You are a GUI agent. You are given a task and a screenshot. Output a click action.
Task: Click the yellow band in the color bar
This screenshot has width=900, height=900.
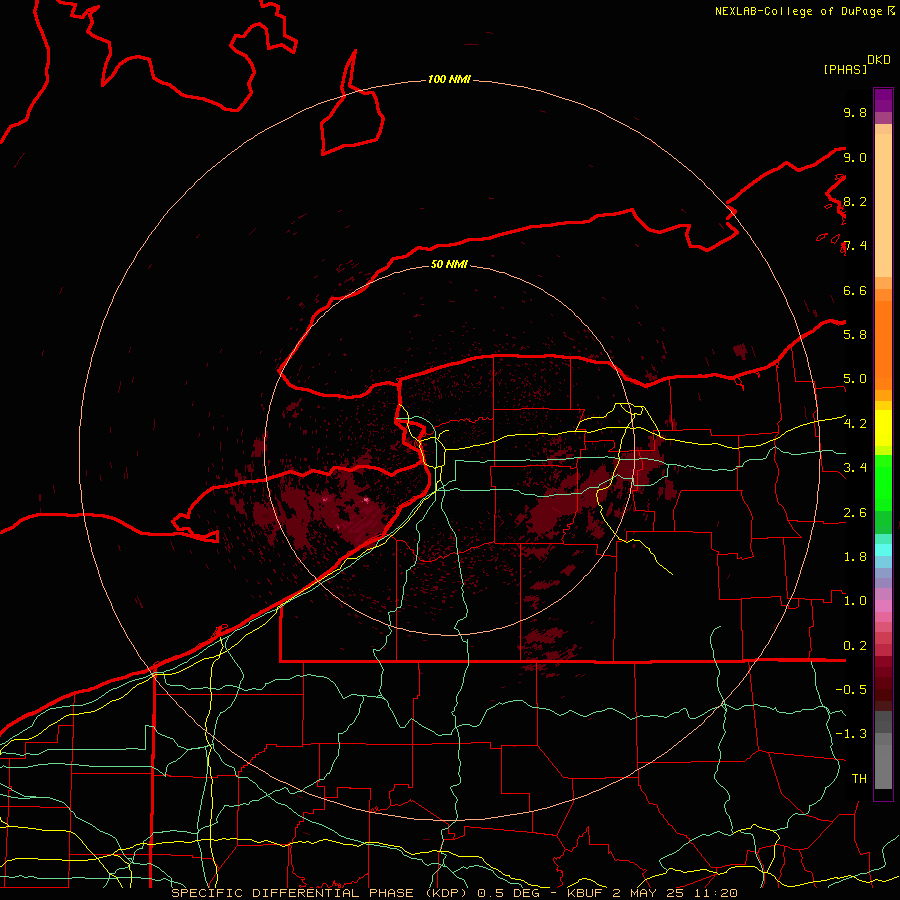(x=883, y=428)
